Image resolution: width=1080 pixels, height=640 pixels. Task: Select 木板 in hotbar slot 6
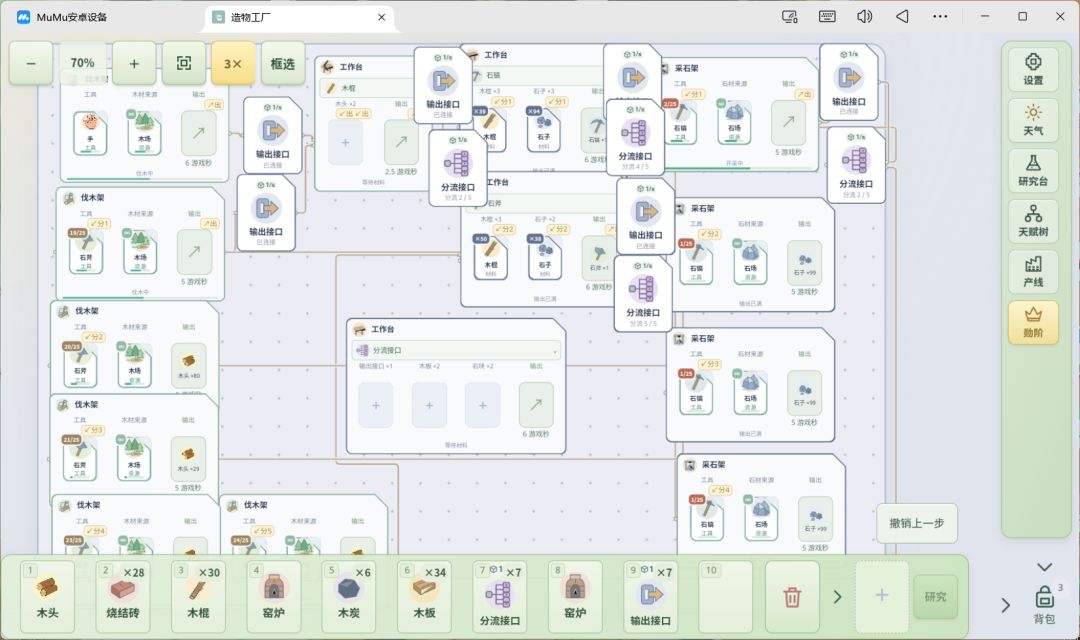point(424,597)
